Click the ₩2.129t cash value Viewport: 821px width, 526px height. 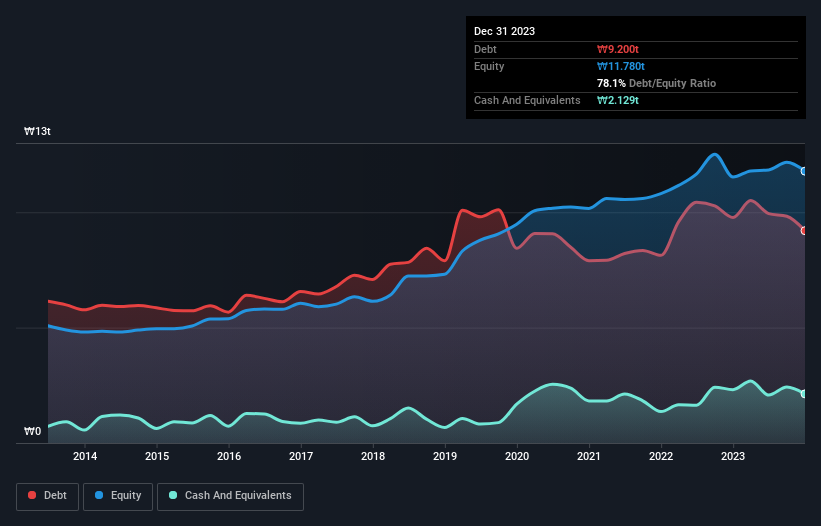618,100
